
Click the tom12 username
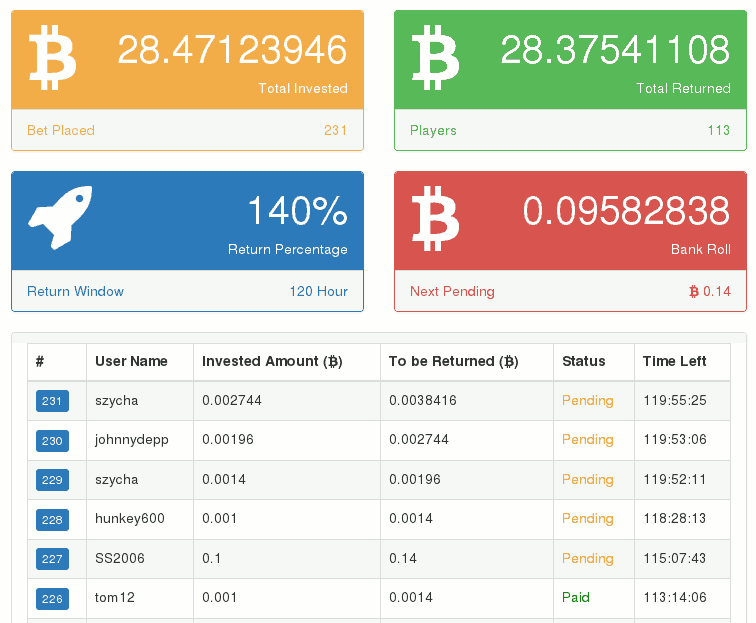pyautogui.click(x=115, y=597)
